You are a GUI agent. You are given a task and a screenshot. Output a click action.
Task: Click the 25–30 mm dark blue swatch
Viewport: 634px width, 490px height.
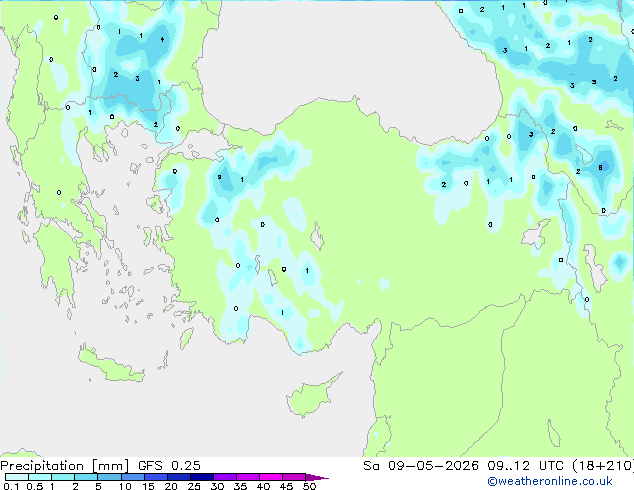202,477
